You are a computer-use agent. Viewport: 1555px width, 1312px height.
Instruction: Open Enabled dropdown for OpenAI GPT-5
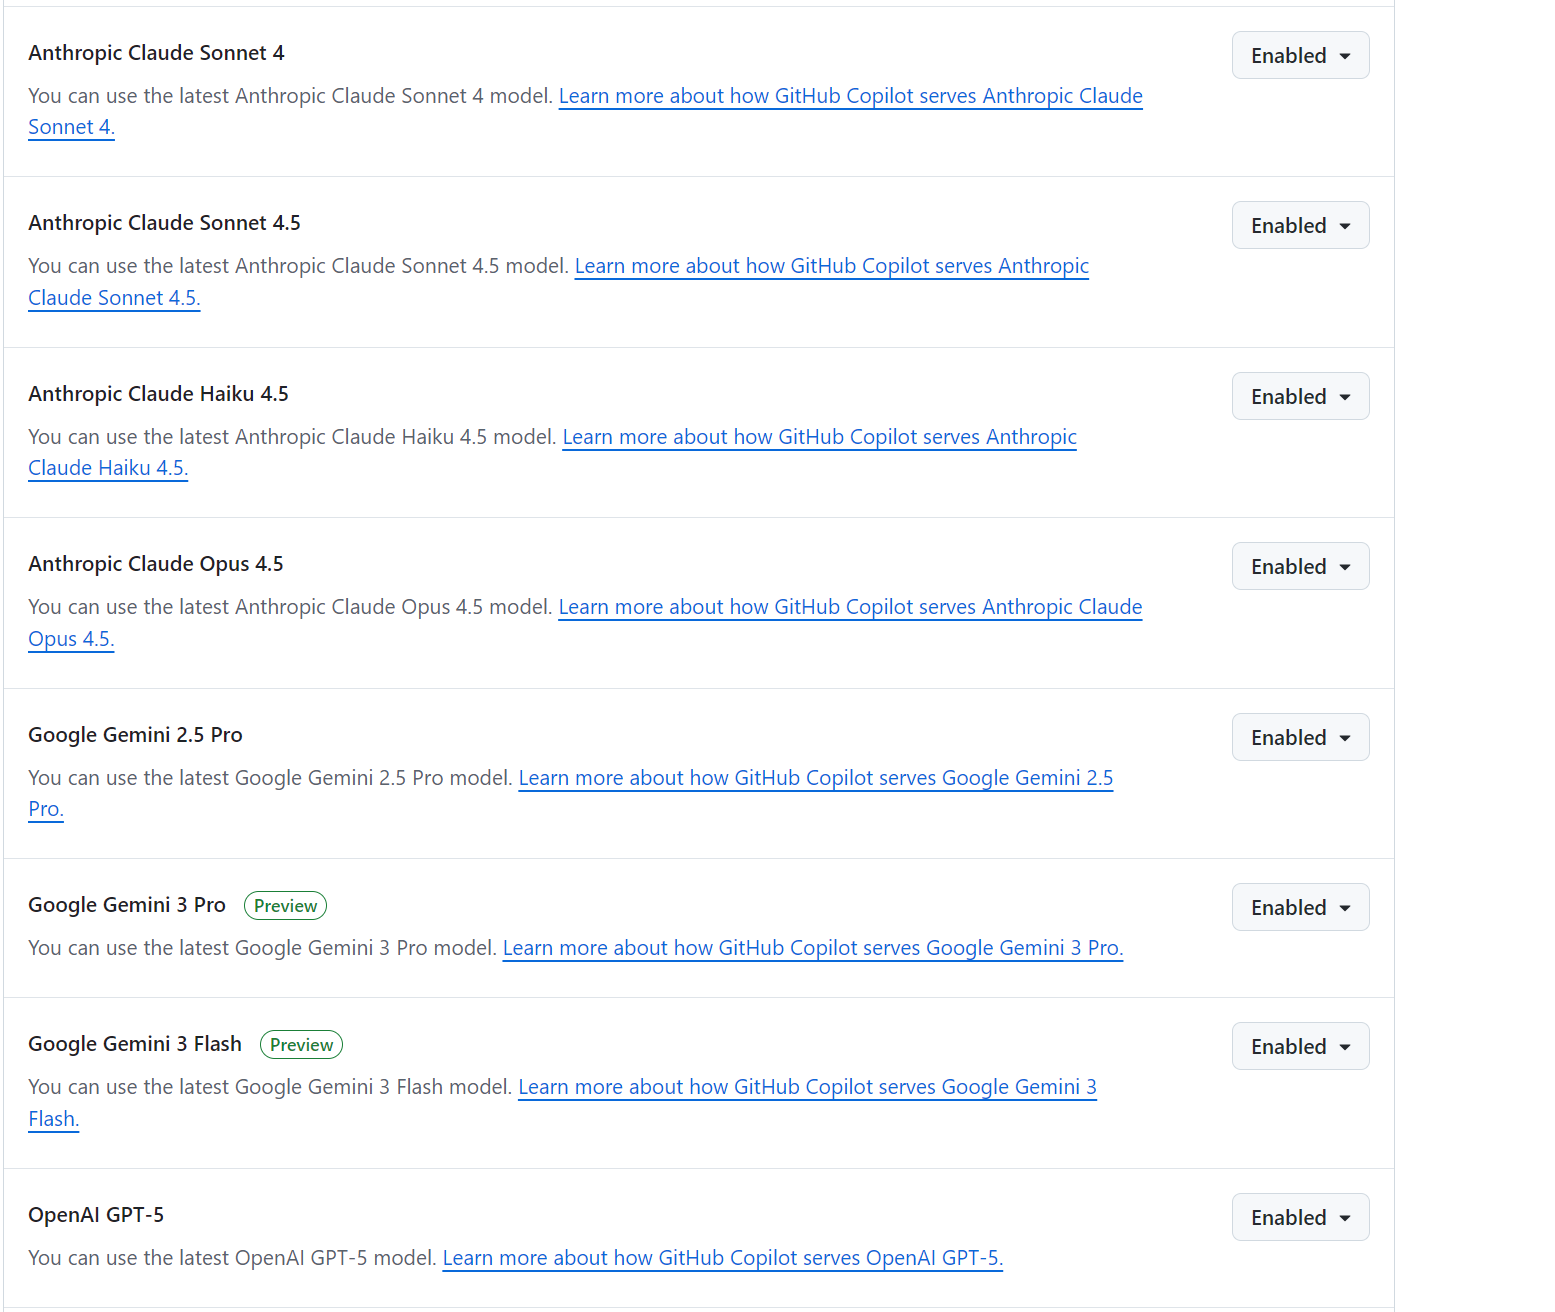1300,1217
